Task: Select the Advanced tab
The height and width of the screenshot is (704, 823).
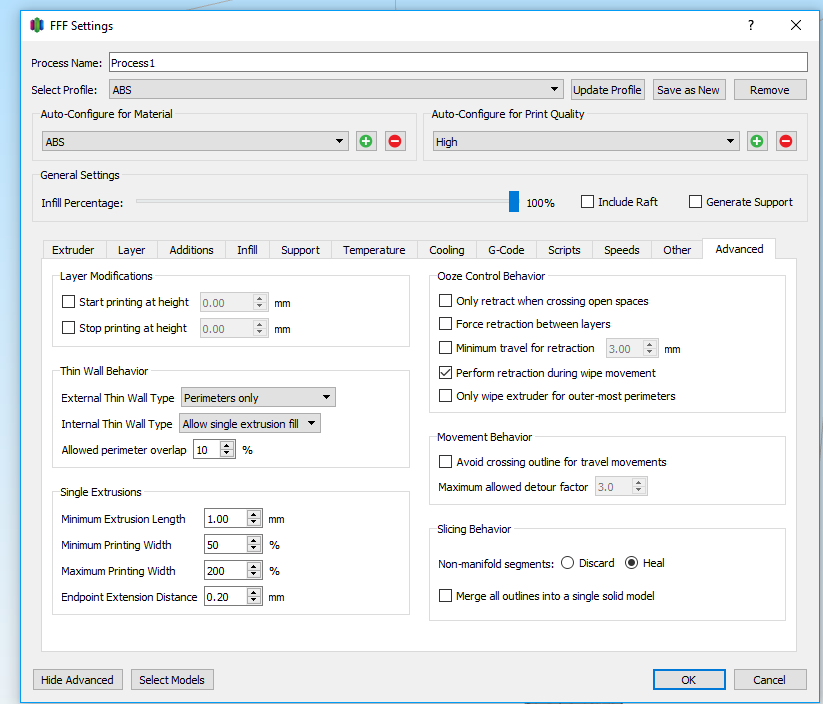Action: 739,249
